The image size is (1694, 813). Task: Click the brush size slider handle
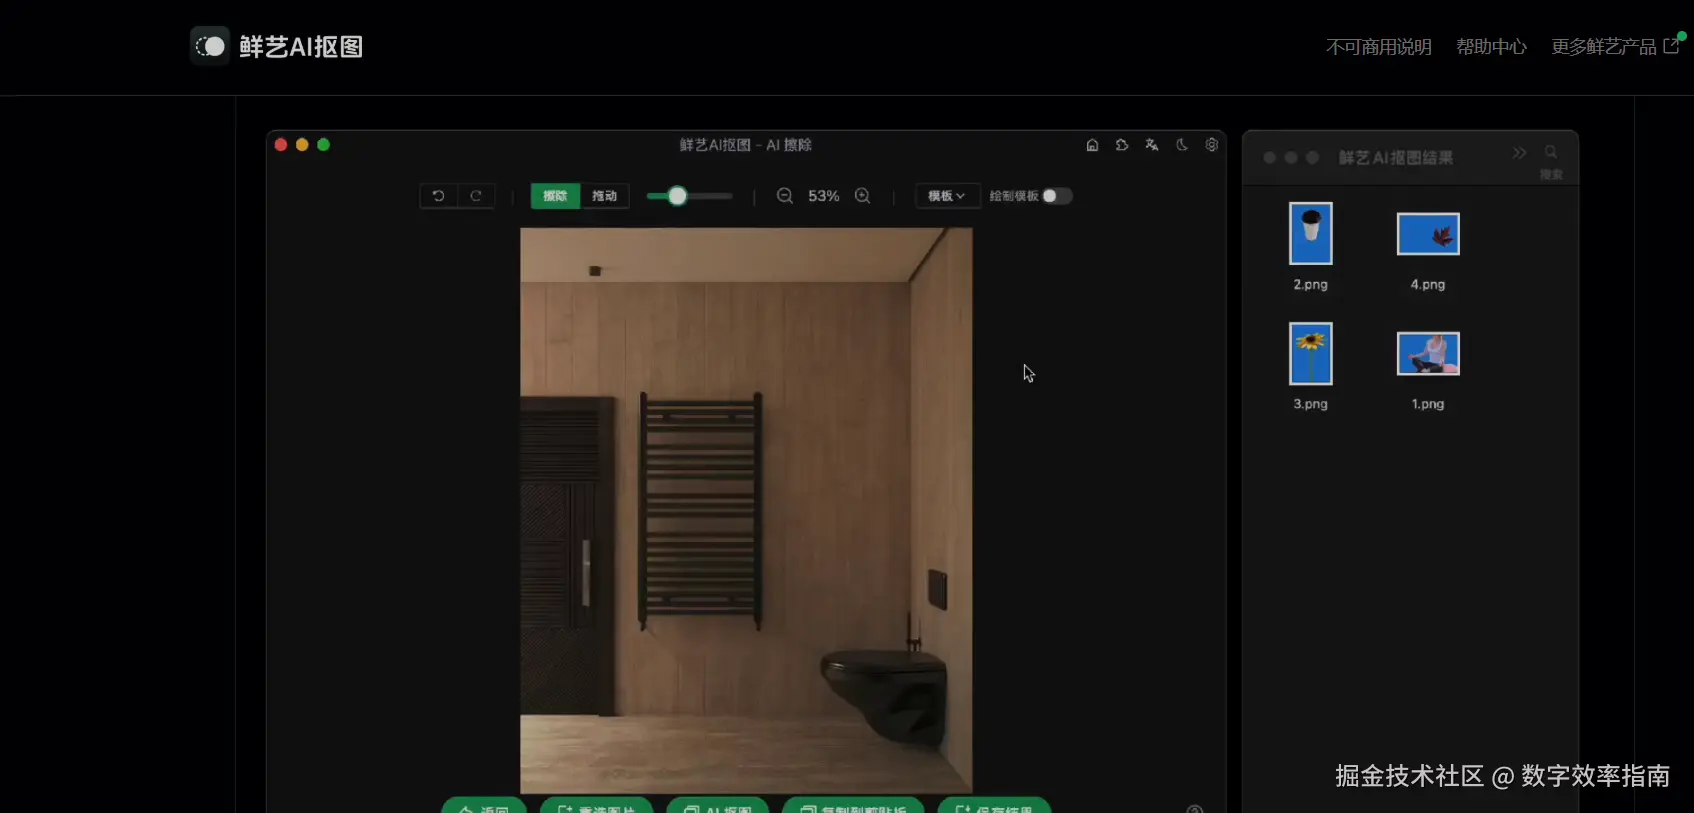677,196
